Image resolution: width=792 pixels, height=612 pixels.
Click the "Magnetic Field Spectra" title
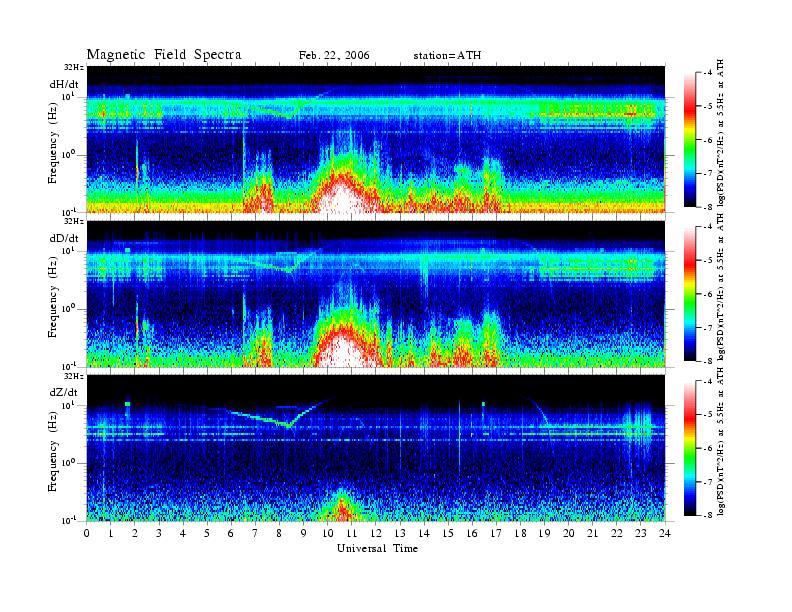(x=164, y=55)
